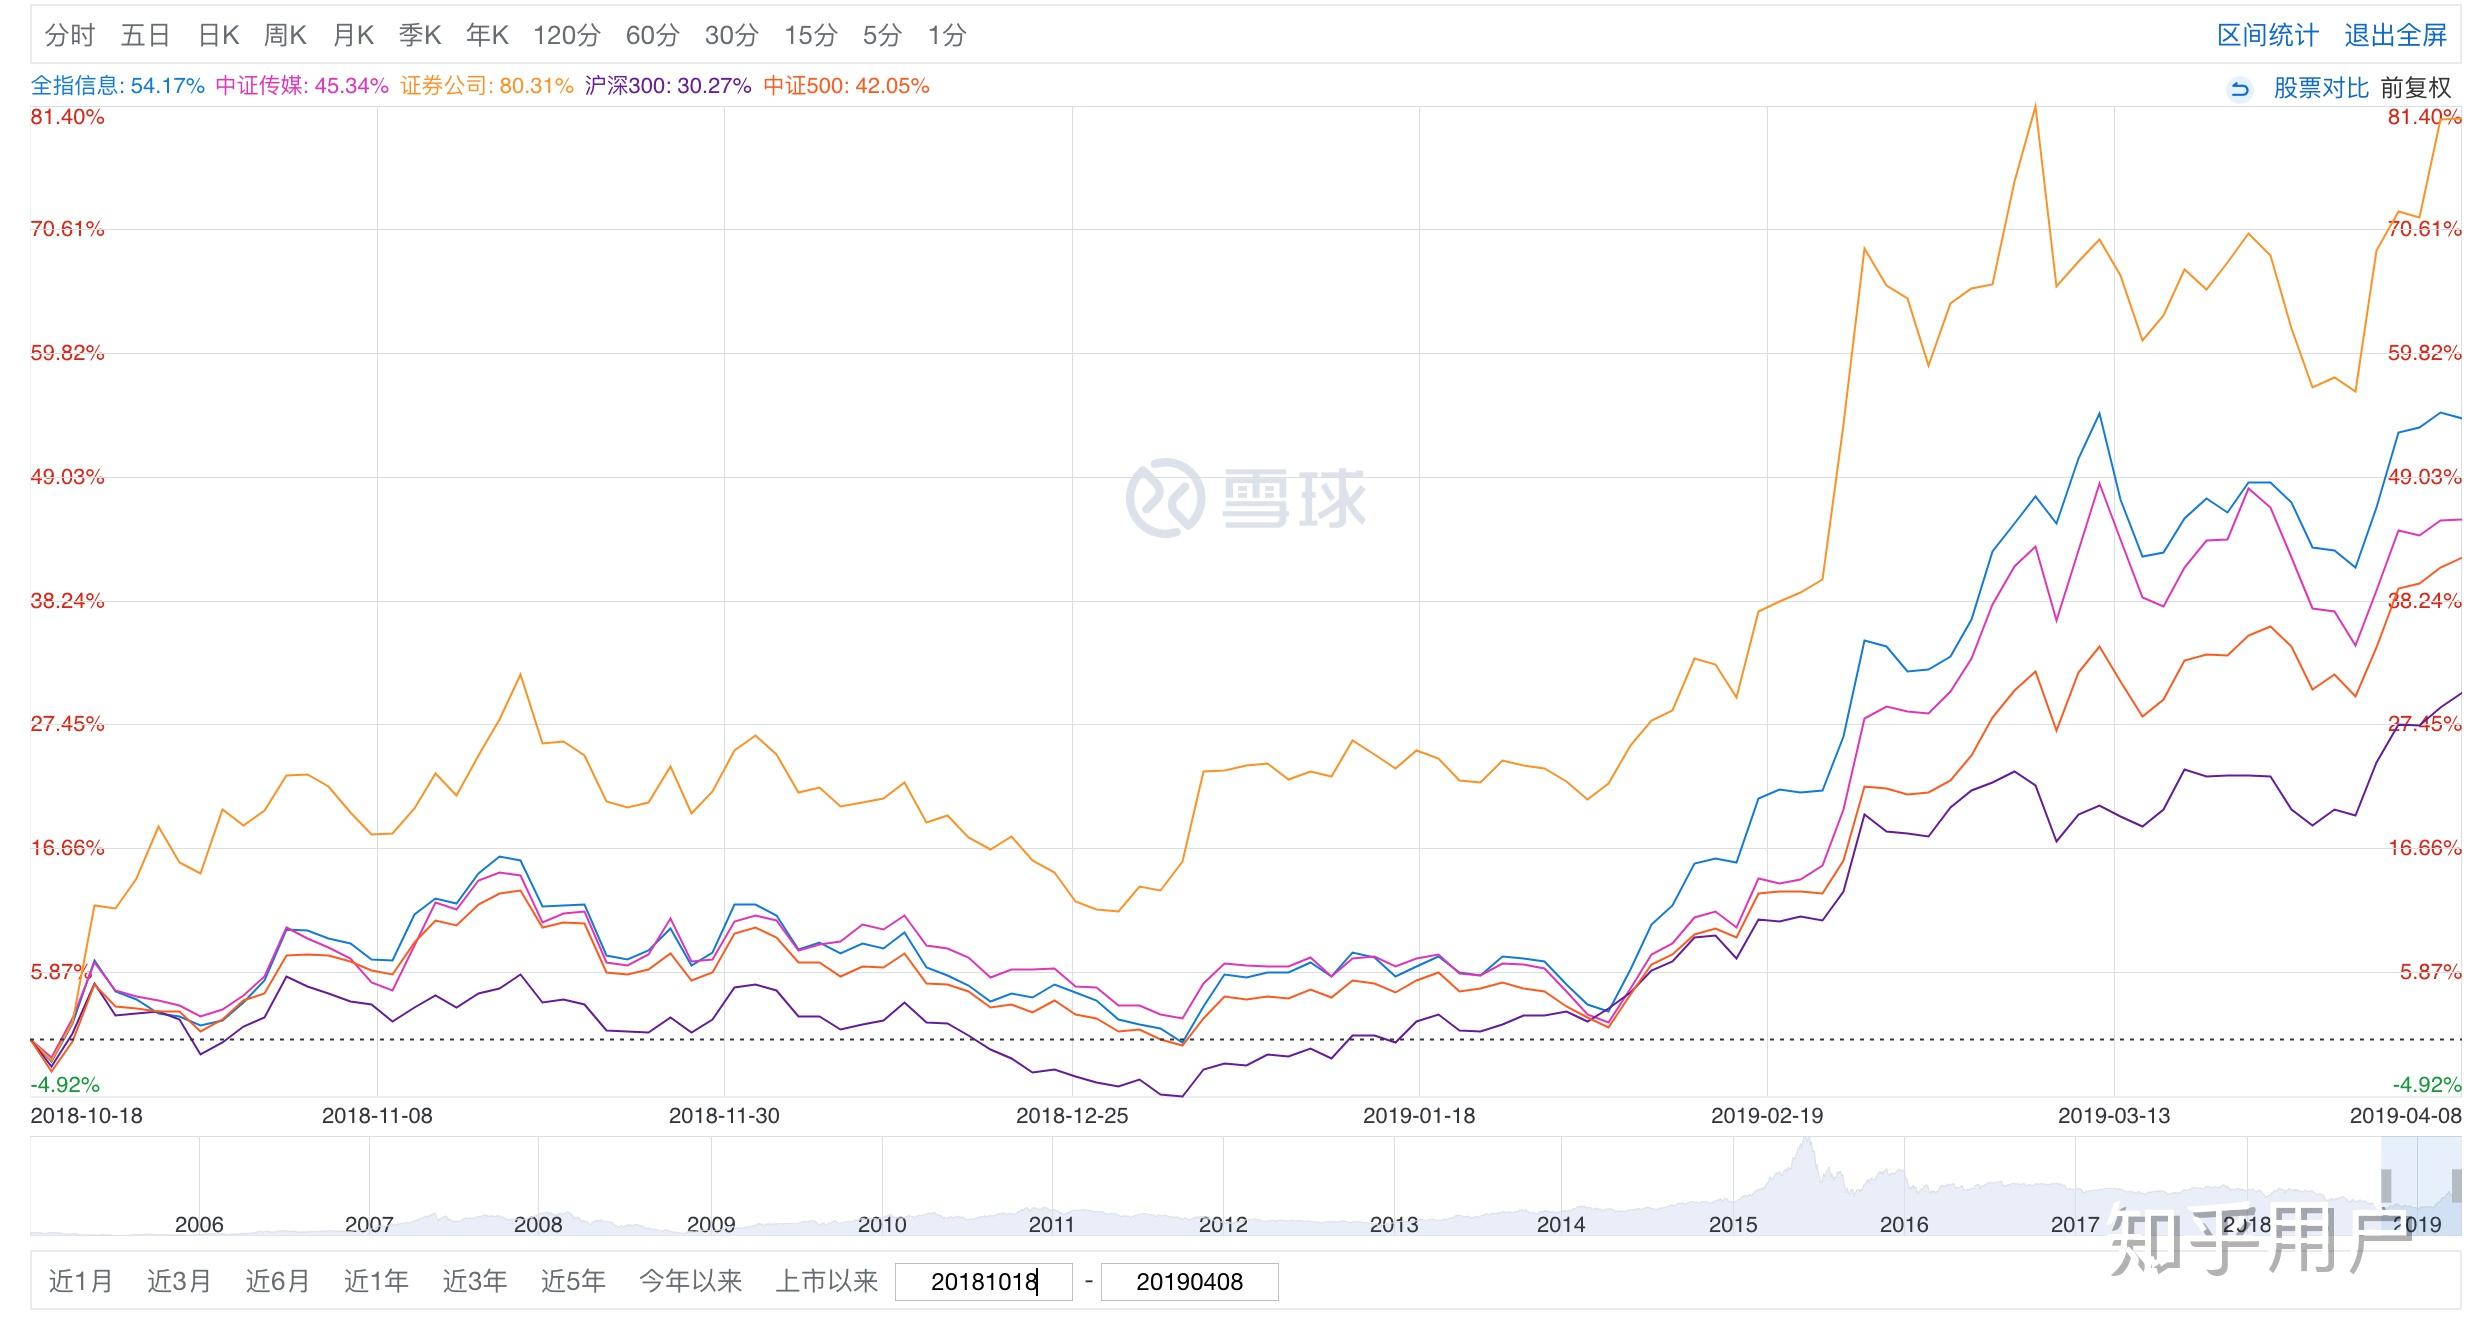Screen dimensions: 2482x1326
Task: Pick the 5分 interval
Action: 882,36
